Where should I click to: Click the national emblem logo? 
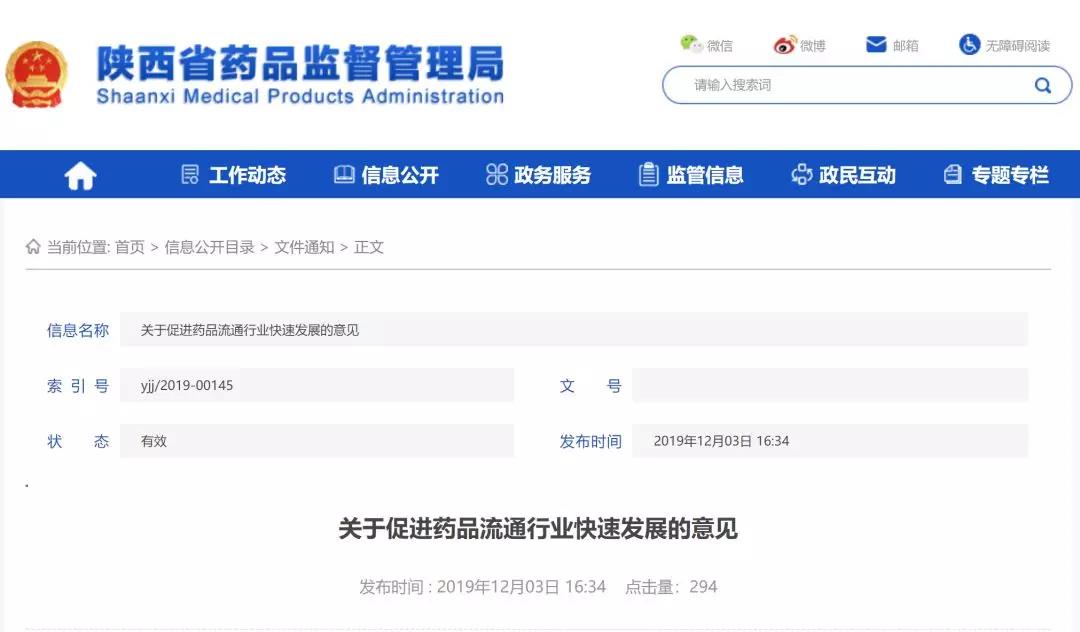(x=37, y=75)
